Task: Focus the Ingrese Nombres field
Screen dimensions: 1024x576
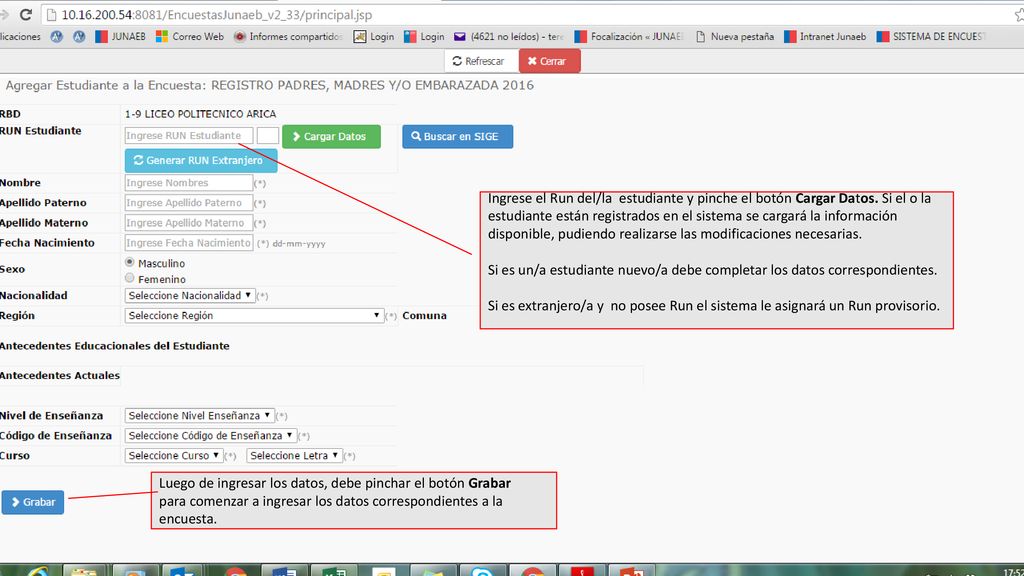Action: pos(189,183)
